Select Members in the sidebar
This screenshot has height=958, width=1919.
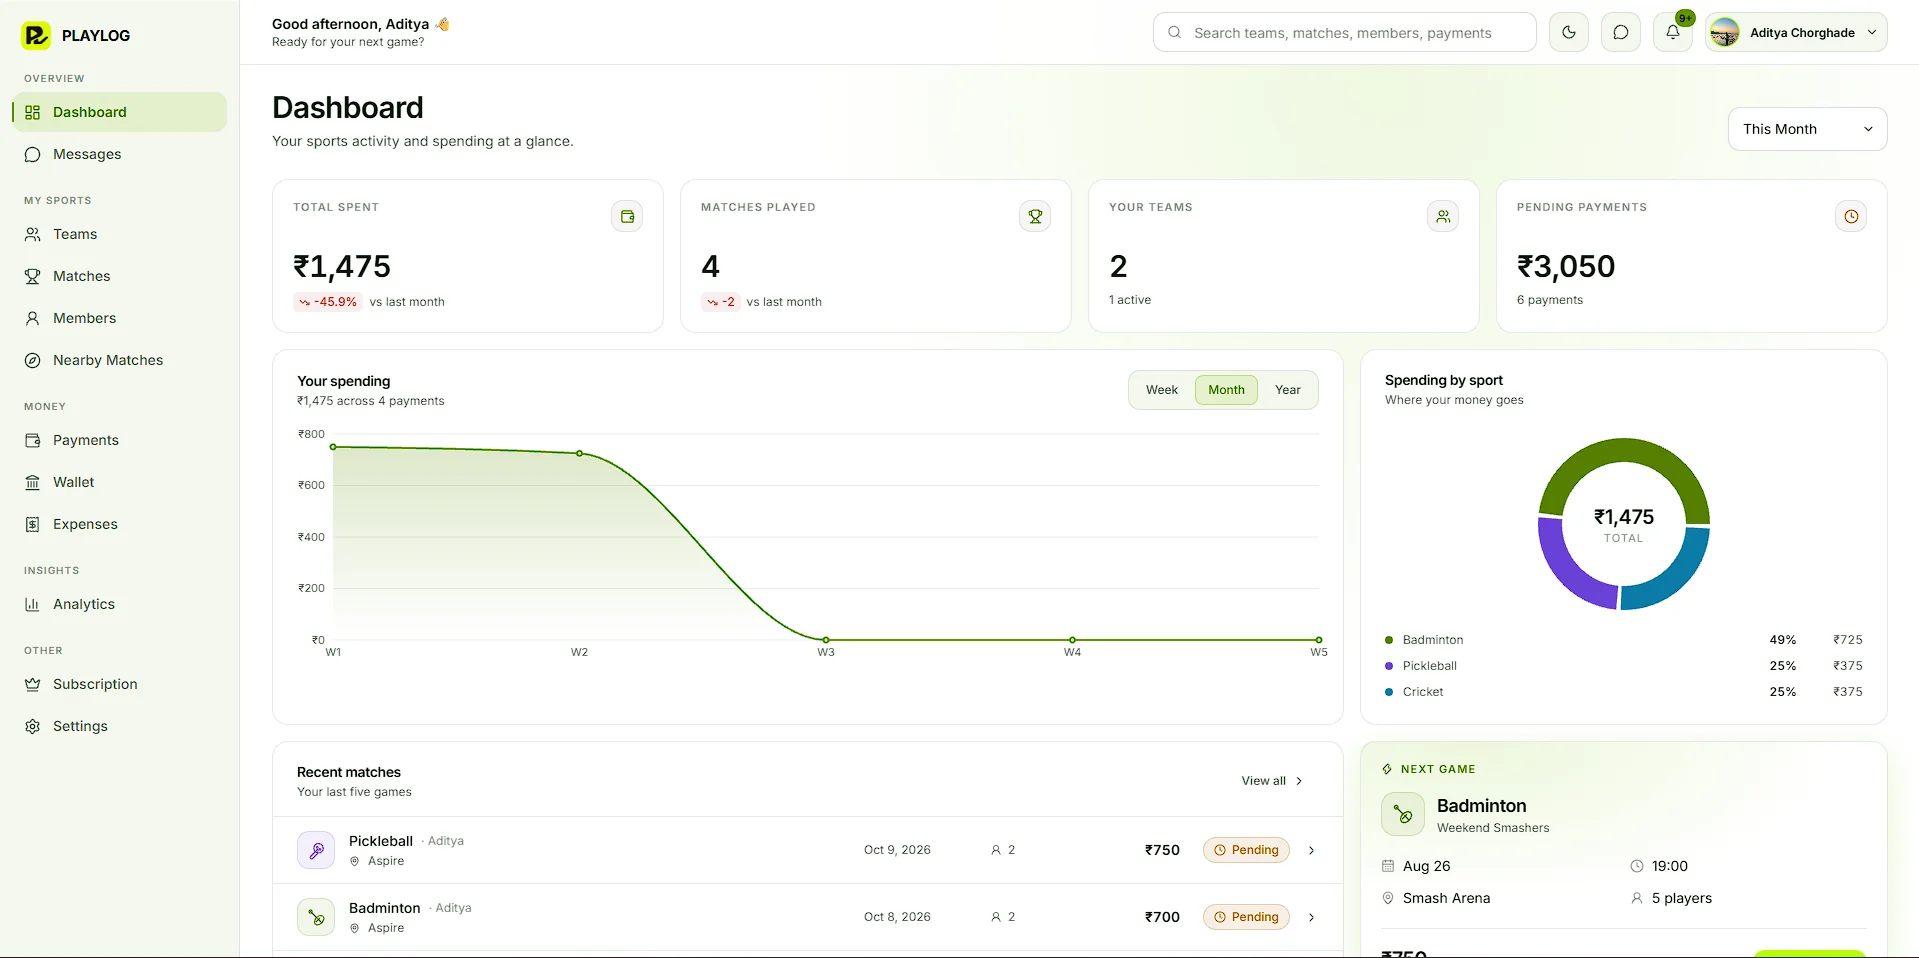tap(120, 318)
